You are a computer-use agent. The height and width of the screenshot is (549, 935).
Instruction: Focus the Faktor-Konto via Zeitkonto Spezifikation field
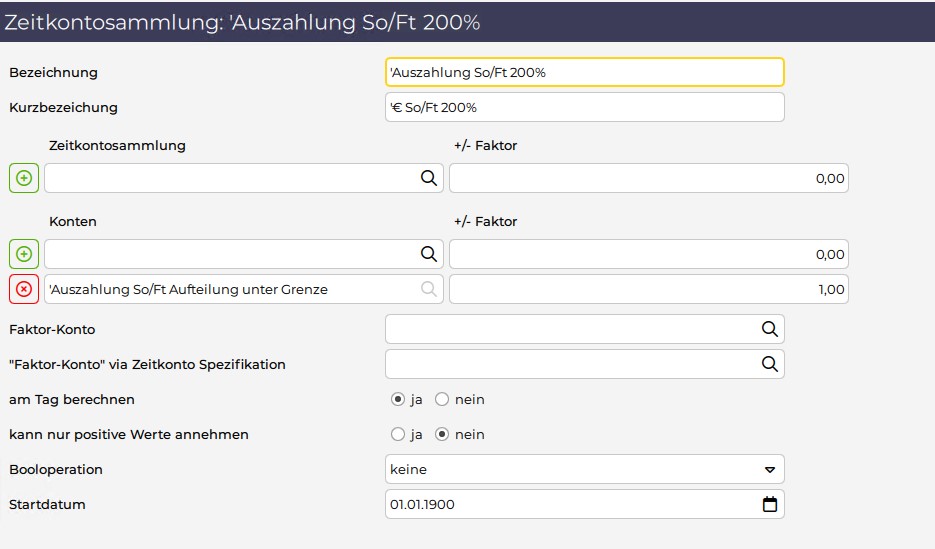(584, 364)
